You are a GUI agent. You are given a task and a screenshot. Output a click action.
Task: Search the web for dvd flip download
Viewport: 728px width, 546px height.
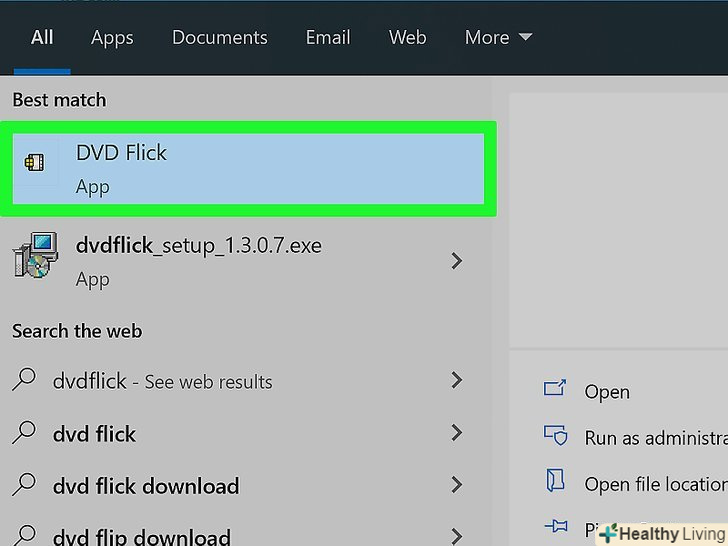140,536
